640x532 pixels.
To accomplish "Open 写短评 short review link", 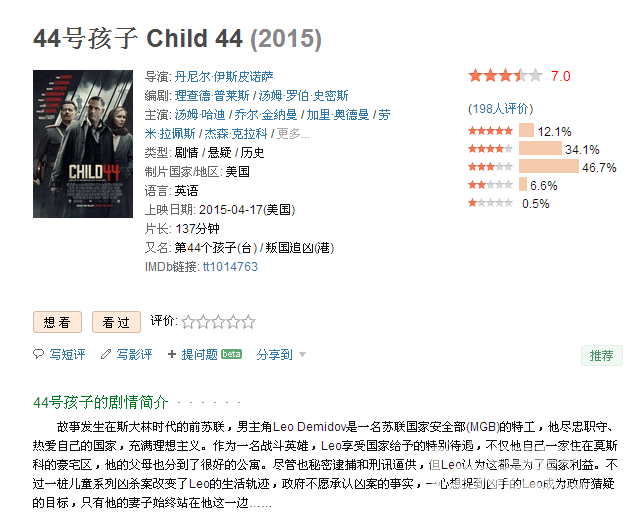I will [67, 354].
